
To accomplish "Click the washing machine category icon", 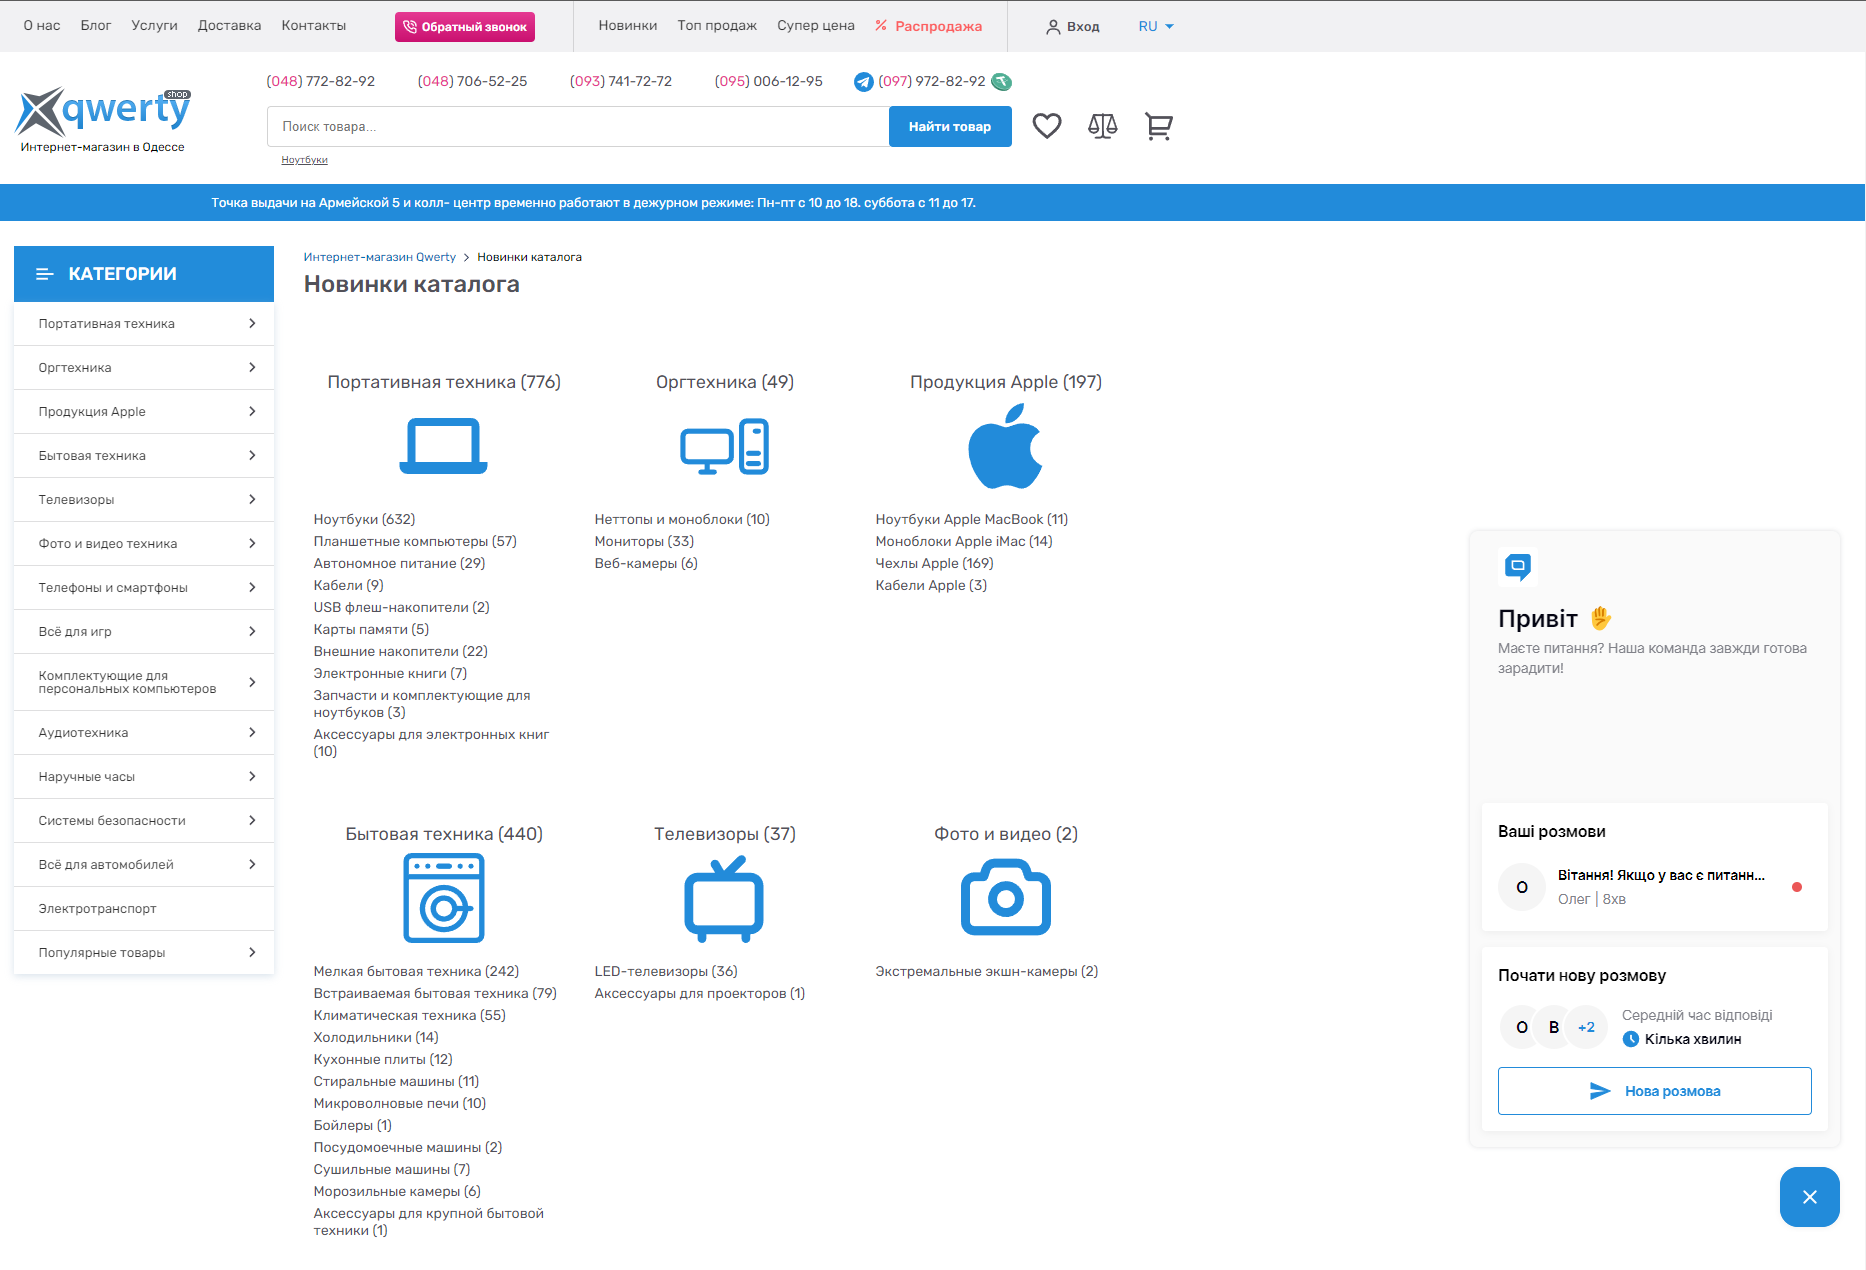I will pyautogui.click(x=443, y=898).
